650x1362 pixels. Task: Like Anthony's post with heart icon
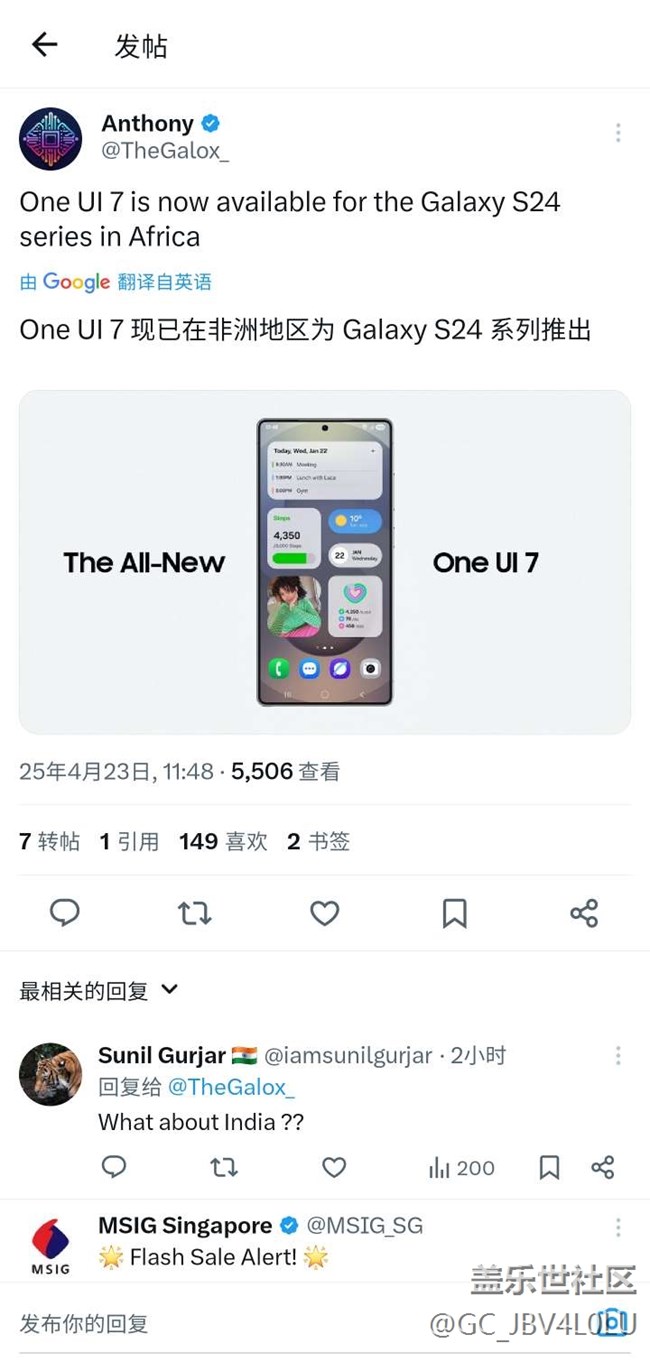[x=324, y=912]
